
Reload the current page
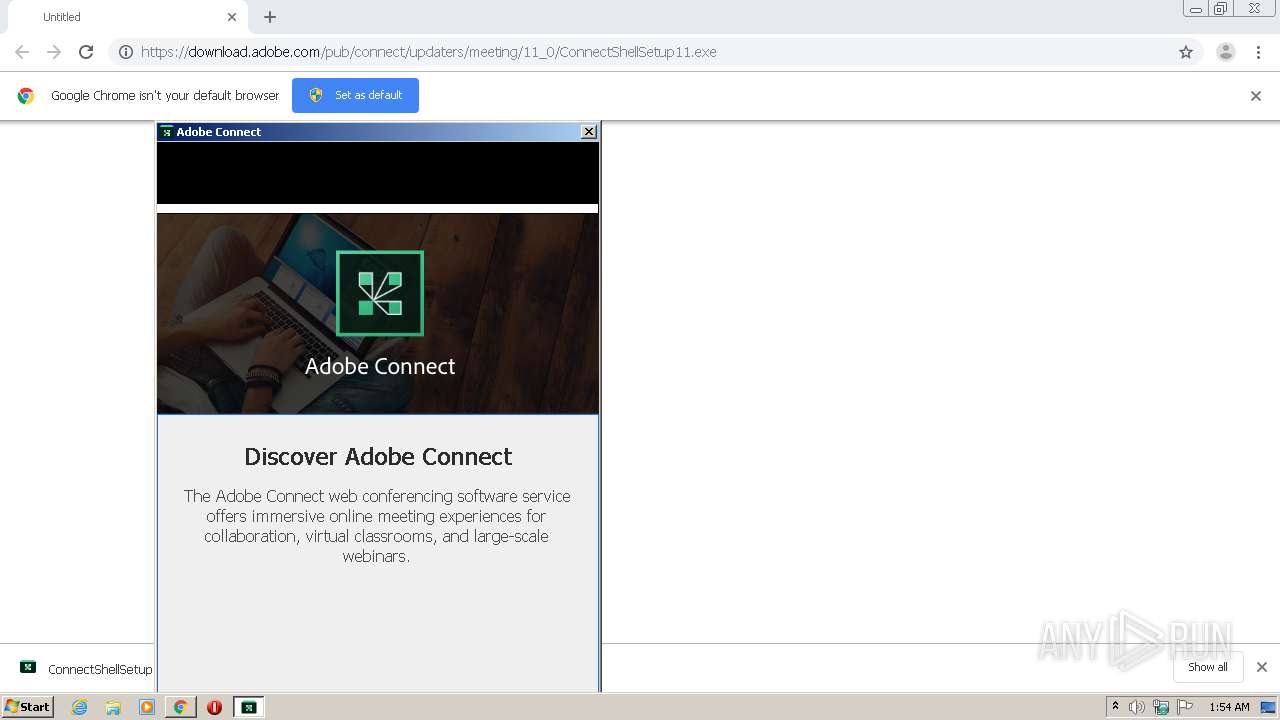(x=86, y=52)
